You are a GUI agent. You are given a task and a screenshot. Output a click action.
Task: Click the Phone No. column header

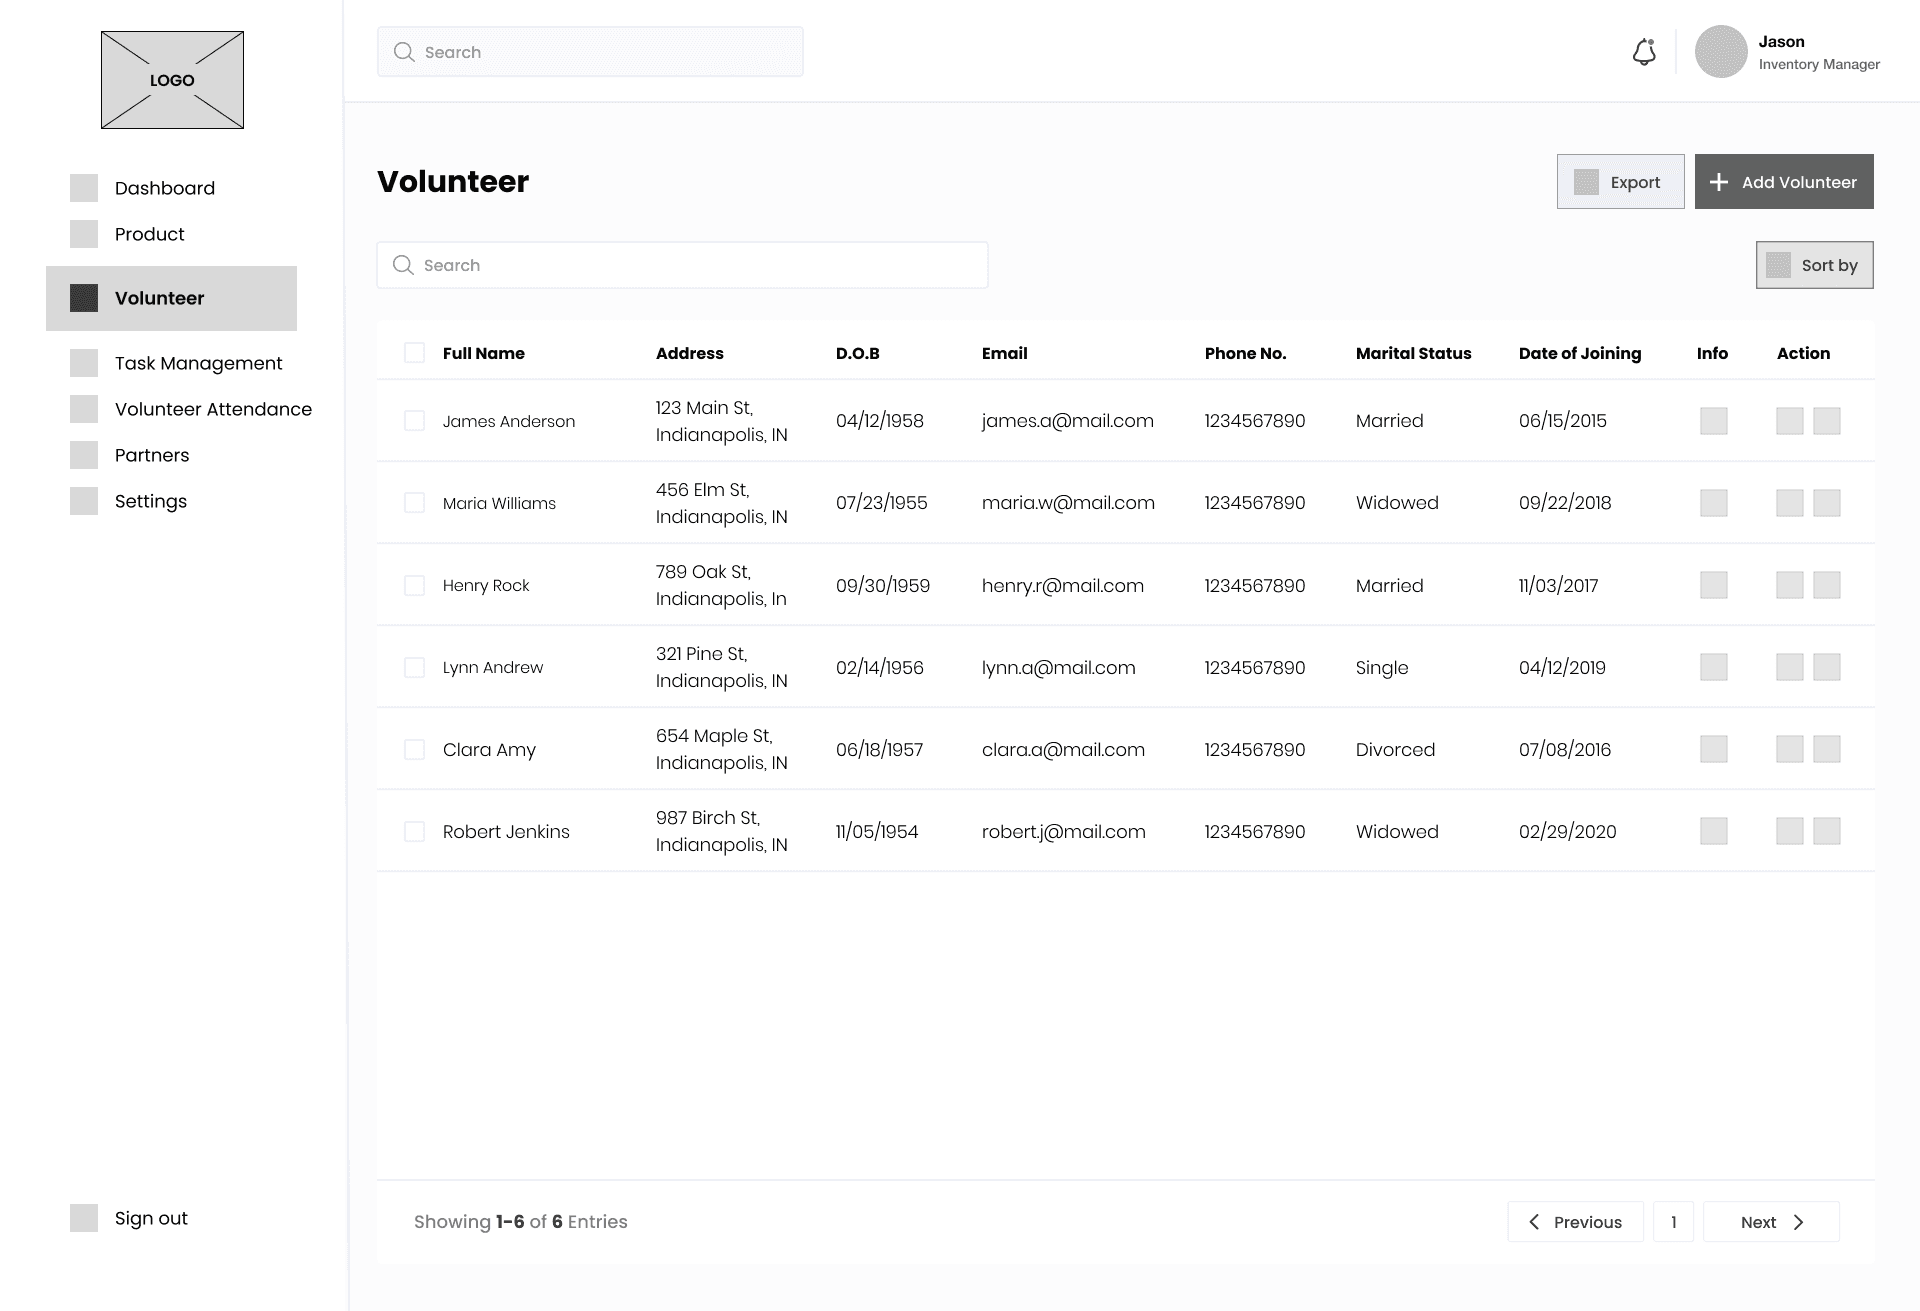[1245, 353]
